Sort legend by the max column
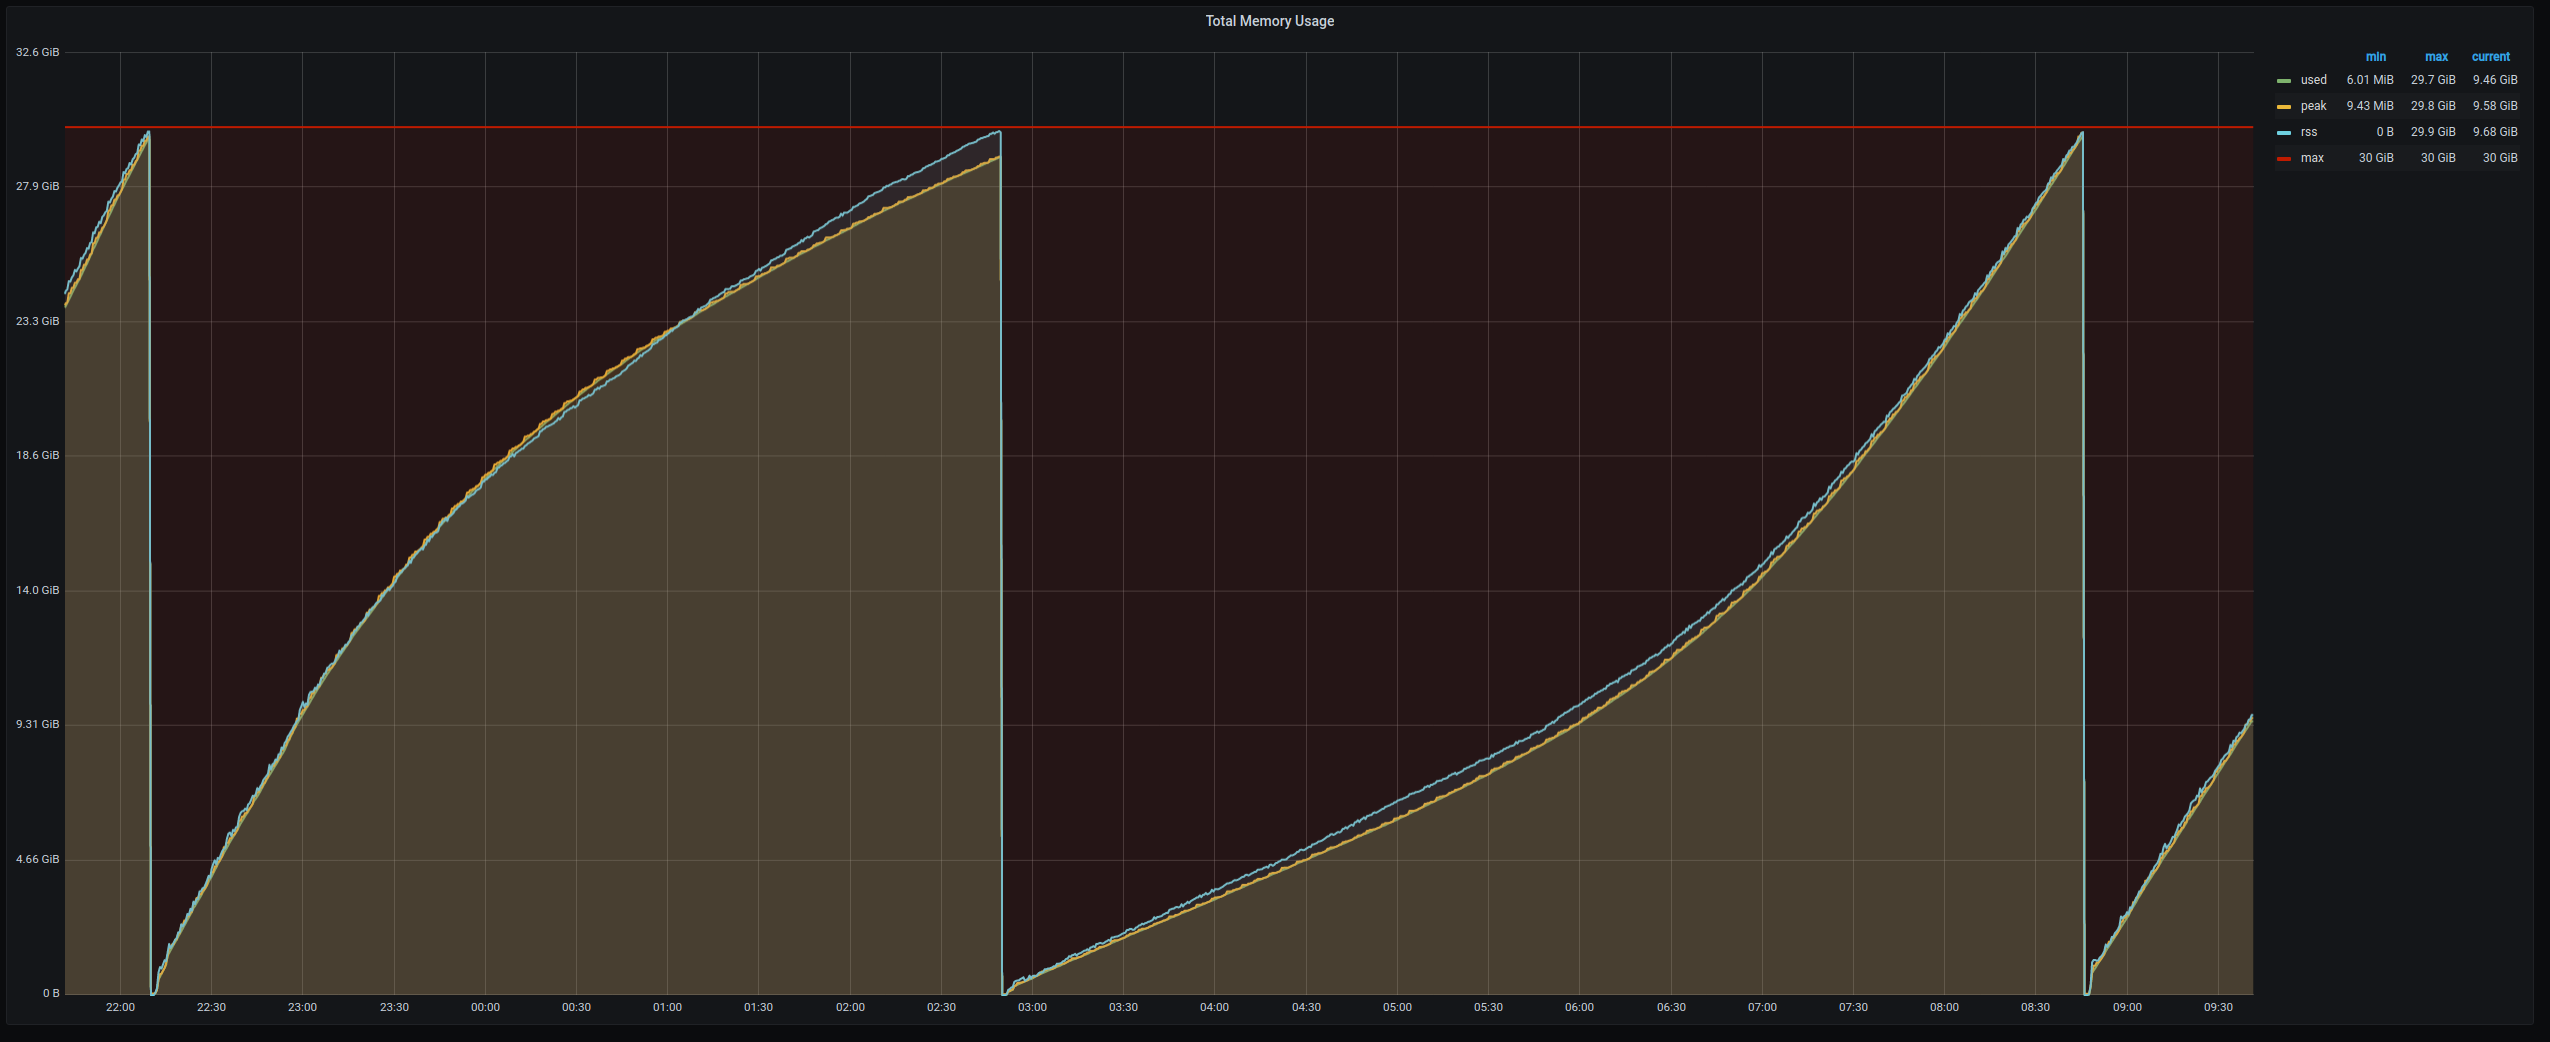The image size is (2550, 1042). [2436, 56]
